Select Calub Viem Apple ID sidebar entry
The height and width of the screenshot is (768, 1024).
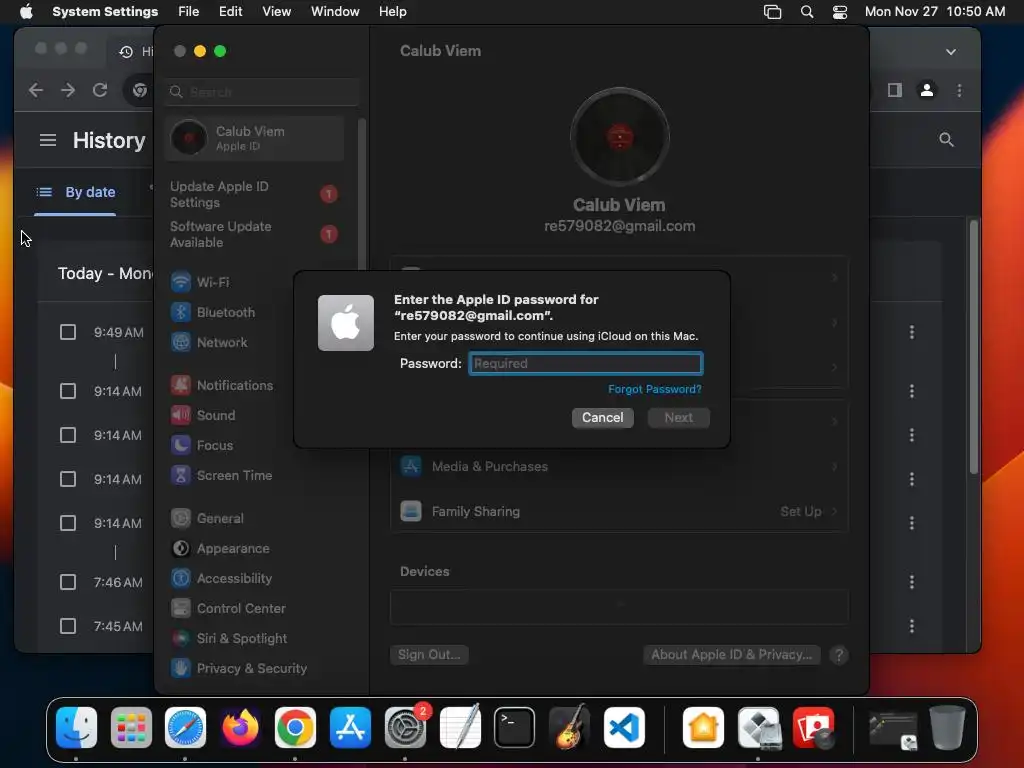[254, 138]
